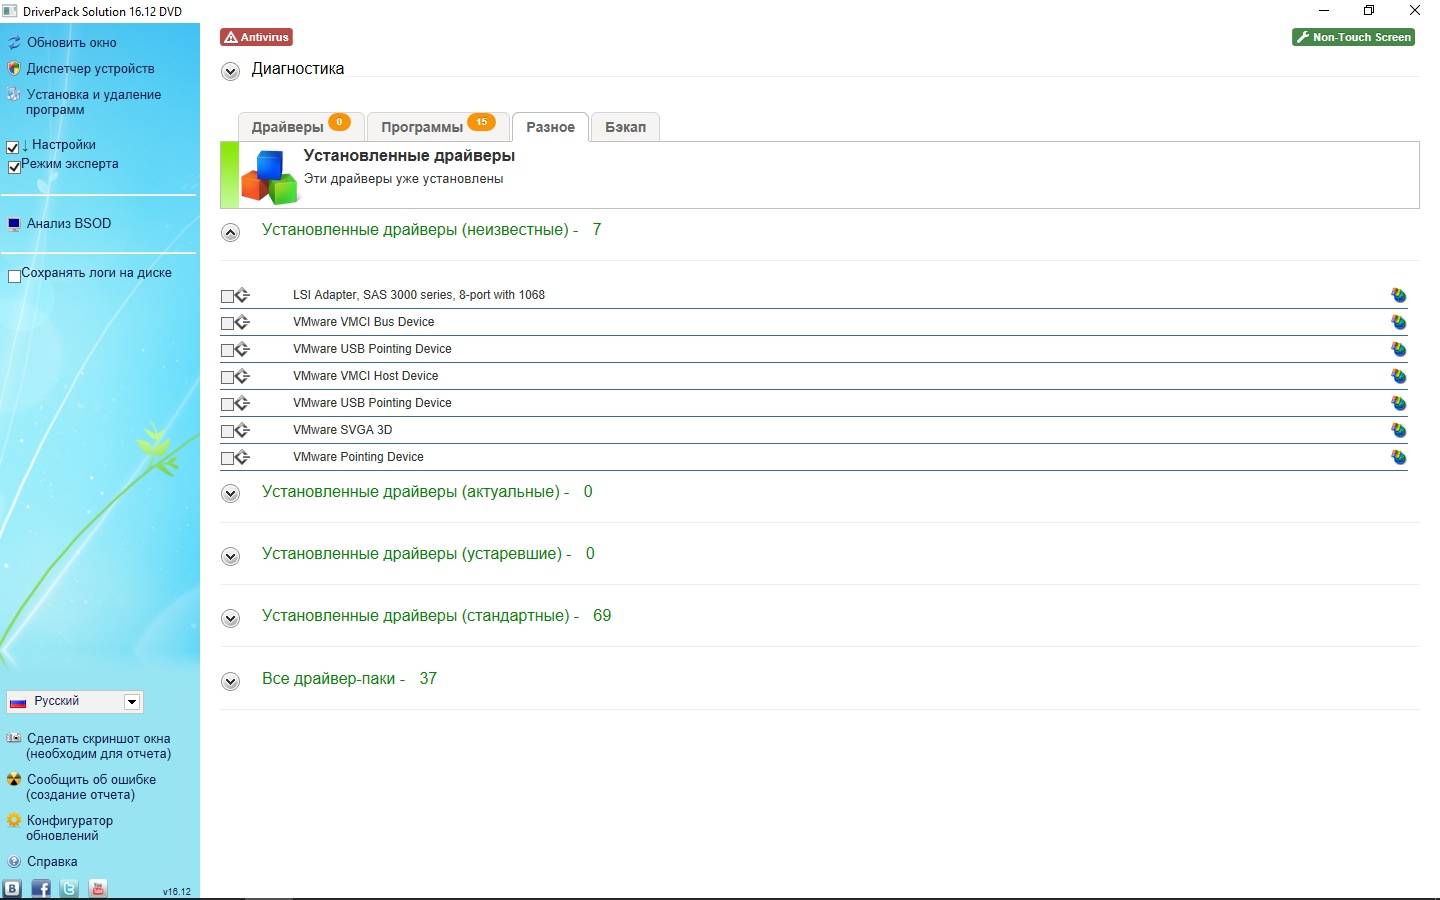Click the arrow icon next to LSI Adapter
Screen dimensions: 1440x900
click(242, 296)
